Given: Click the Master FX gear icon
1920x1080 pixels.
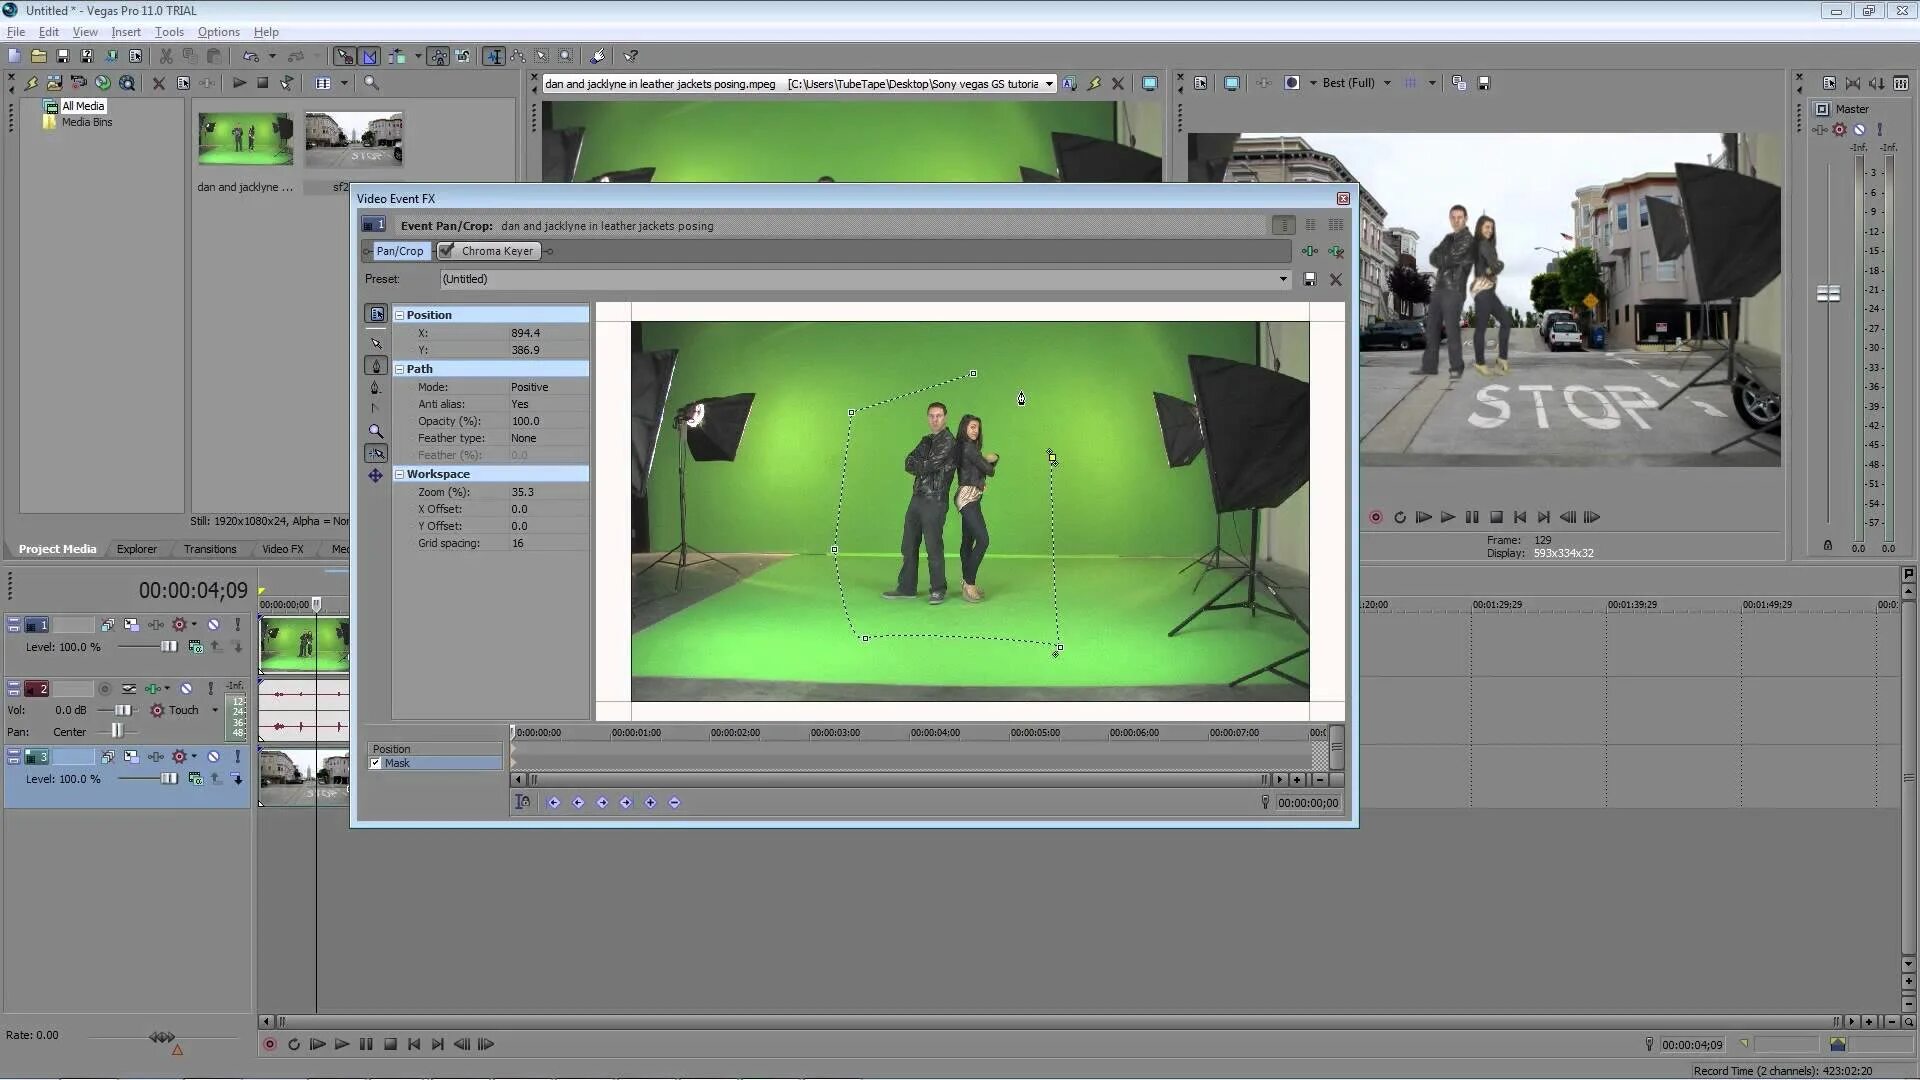Looking at the screenshot, I should (1839, 129).
